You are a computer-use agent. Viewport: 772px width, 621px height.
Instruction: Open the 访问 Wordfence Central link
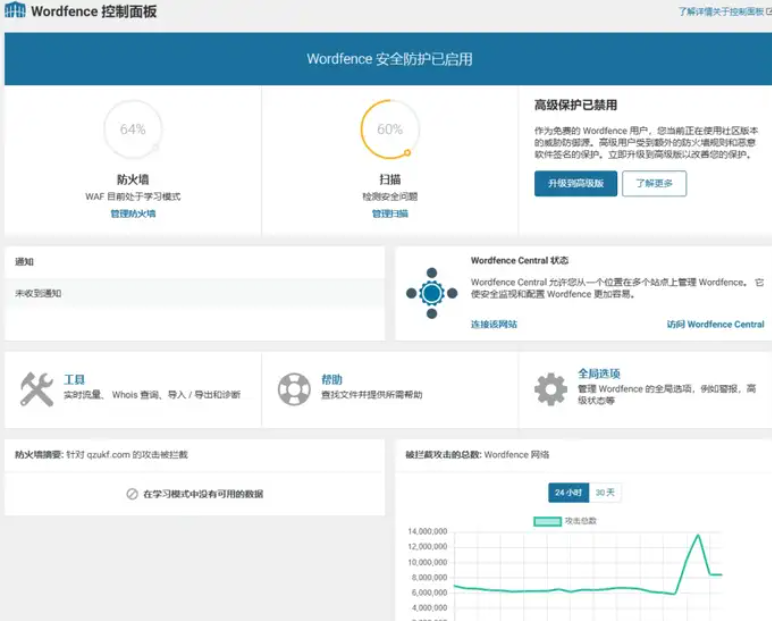pos(715,324)
